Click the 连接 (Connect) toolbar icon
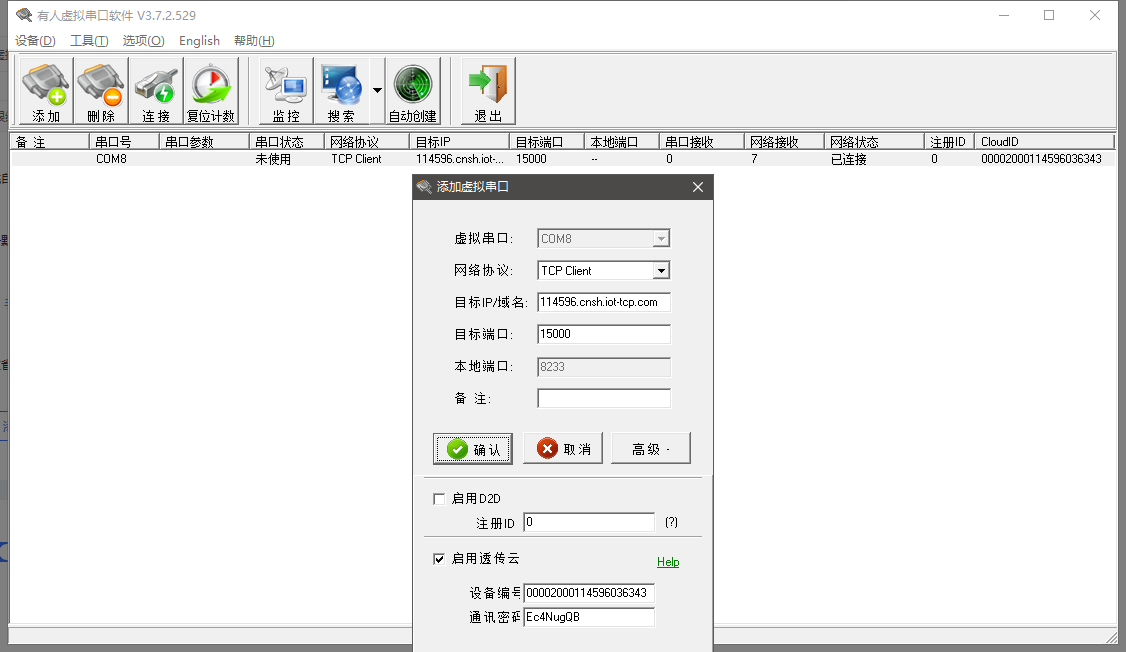 pos(156,92)
